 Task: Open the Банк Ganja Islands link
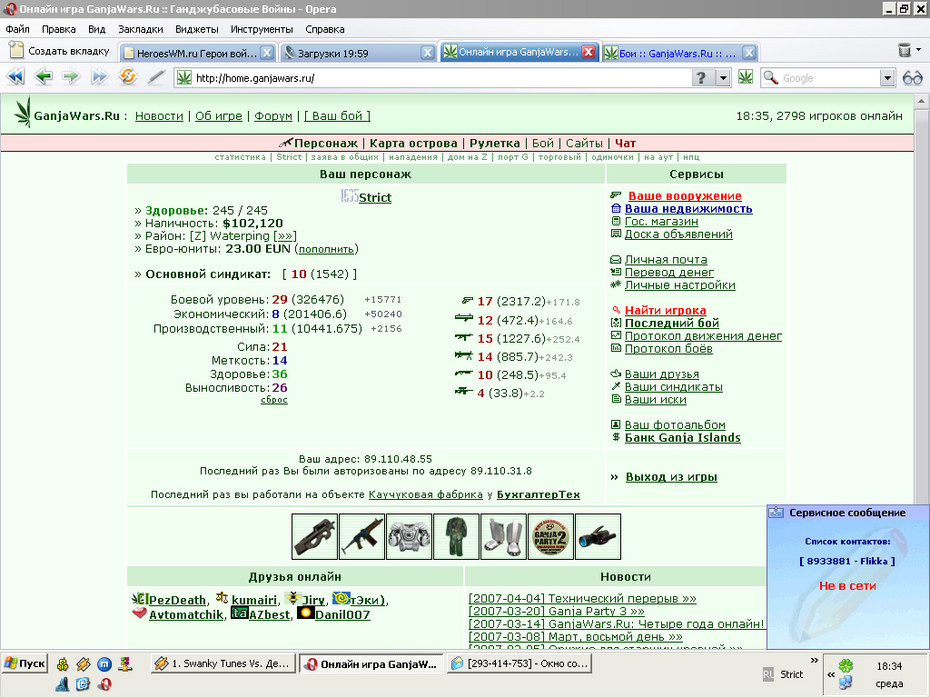point(683,438)
